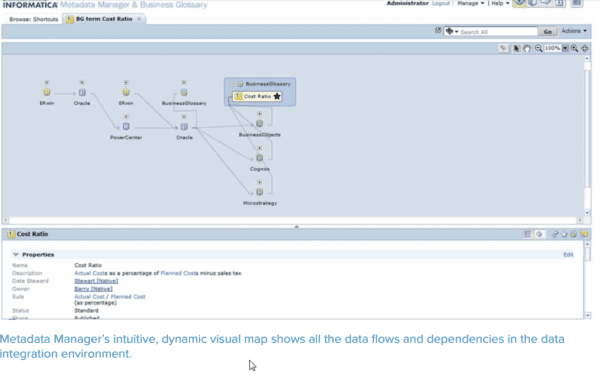Viewport: 600px width, 377px height.
Task: Open the Help menu
Action: pyautogui.click(x=500, y=3)
